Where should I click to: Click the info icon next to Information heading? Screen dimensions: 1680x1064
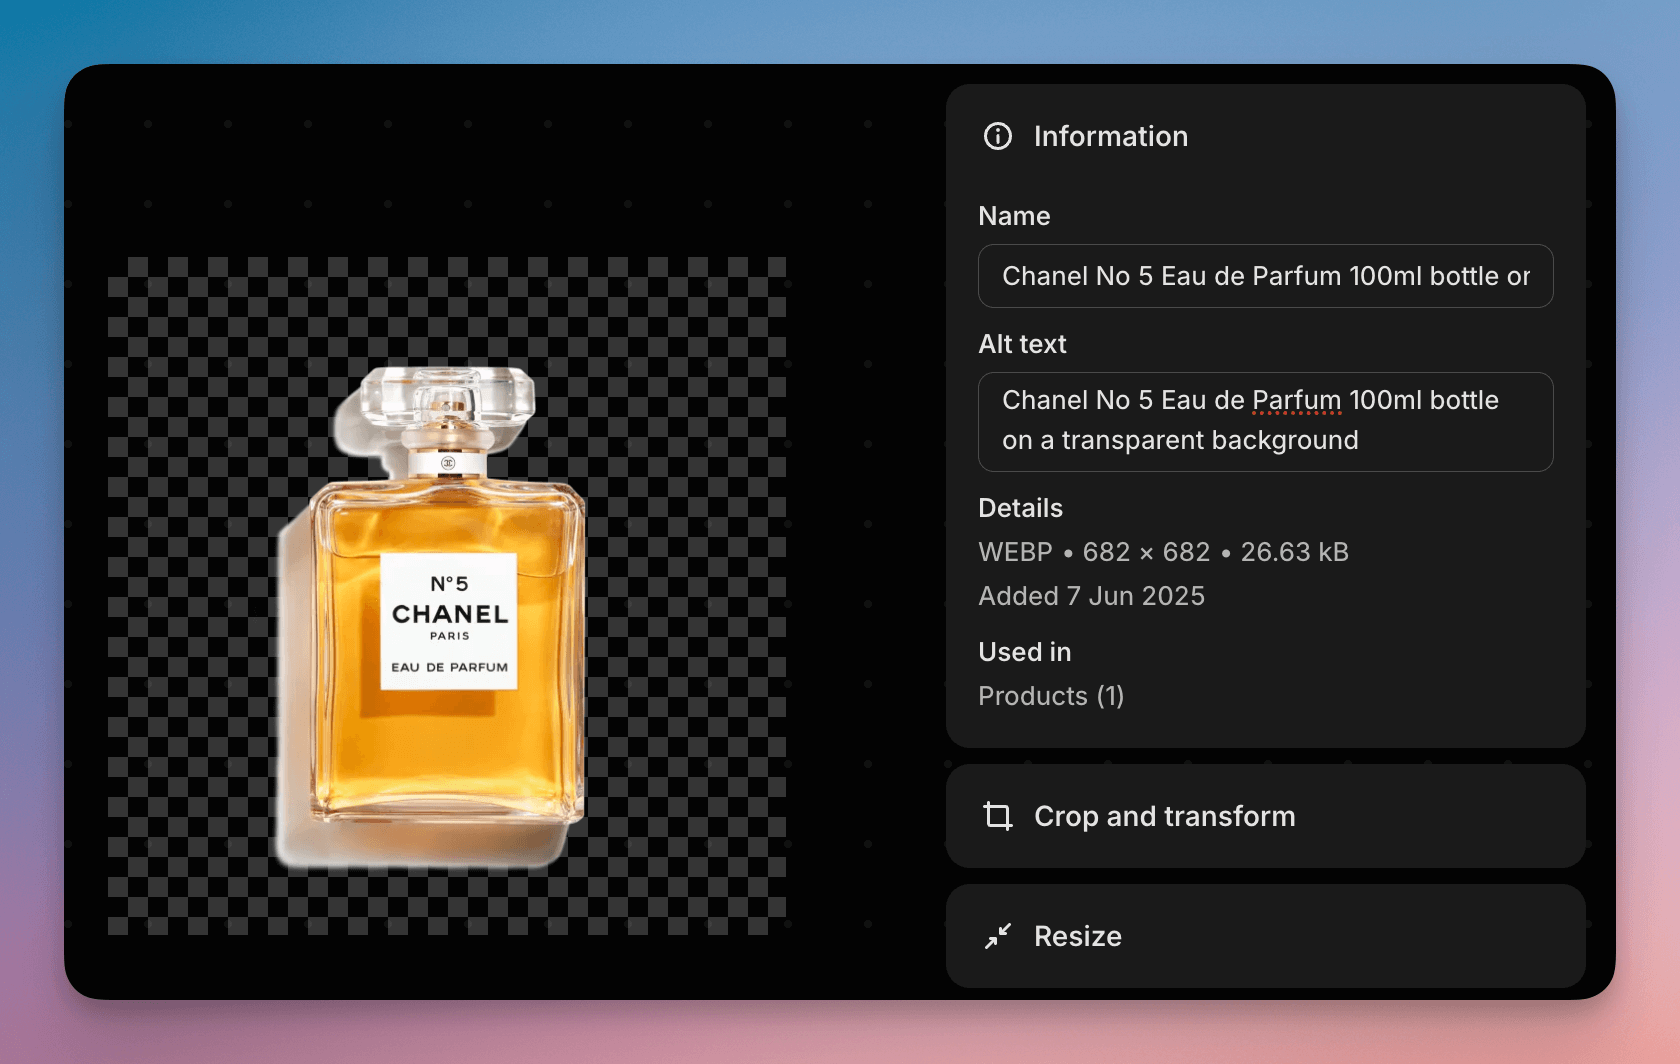(997, 137)
